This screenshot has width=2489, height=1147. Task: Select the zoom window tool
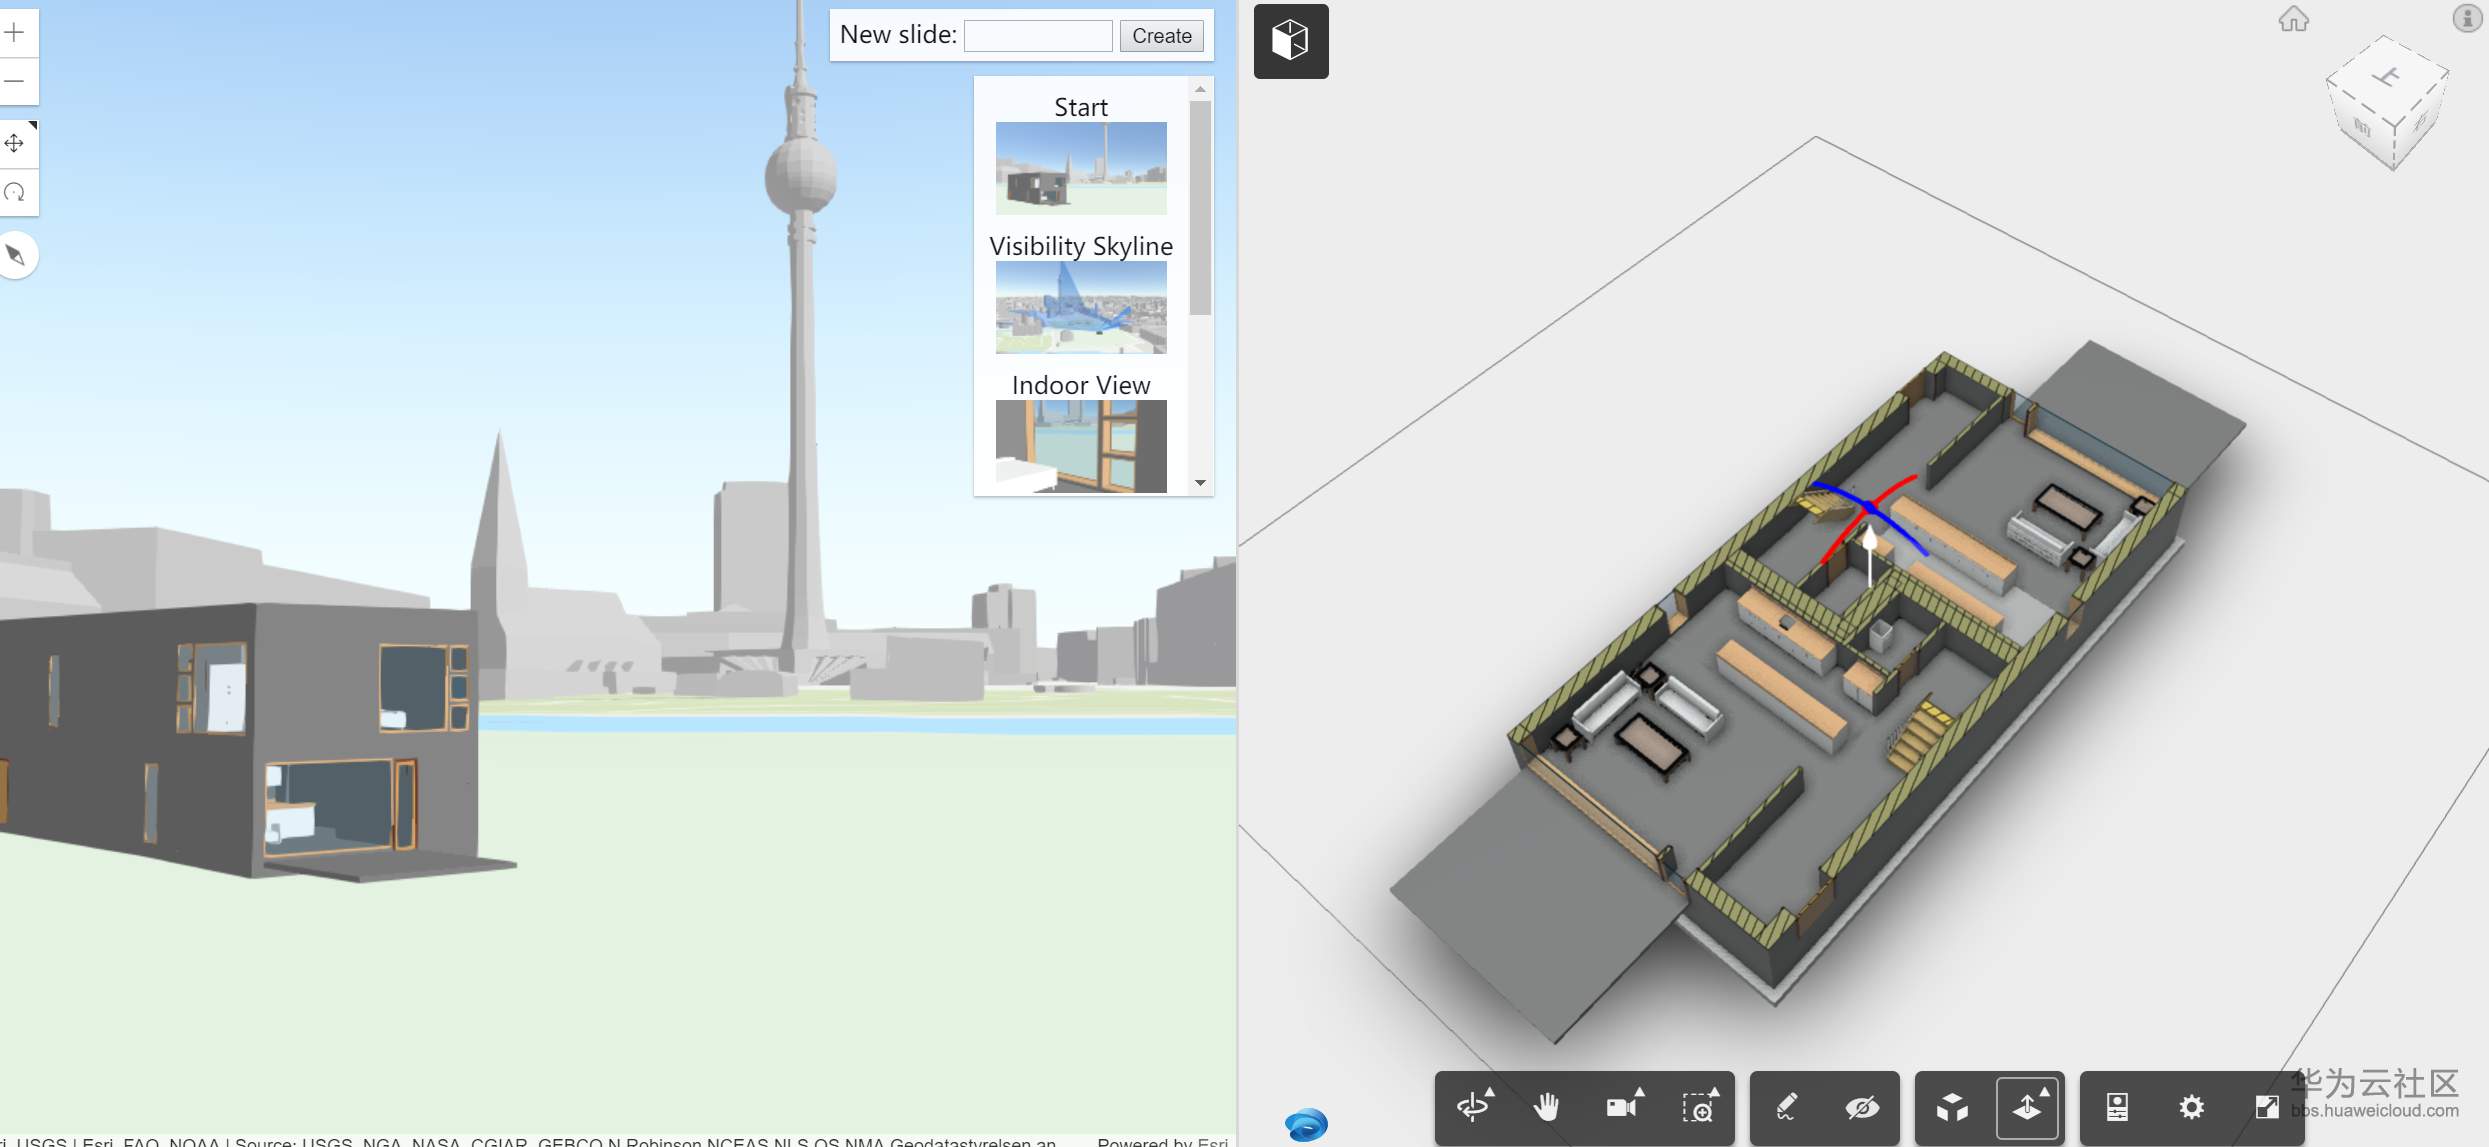1699,1107
